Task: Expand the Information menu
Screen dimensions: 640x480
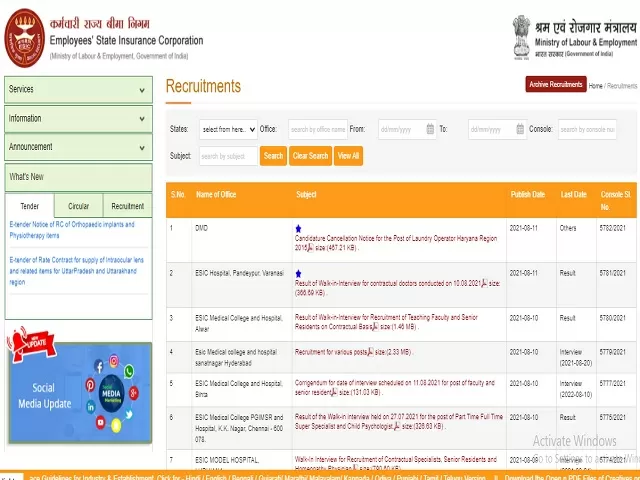Action: pos(78,118)
